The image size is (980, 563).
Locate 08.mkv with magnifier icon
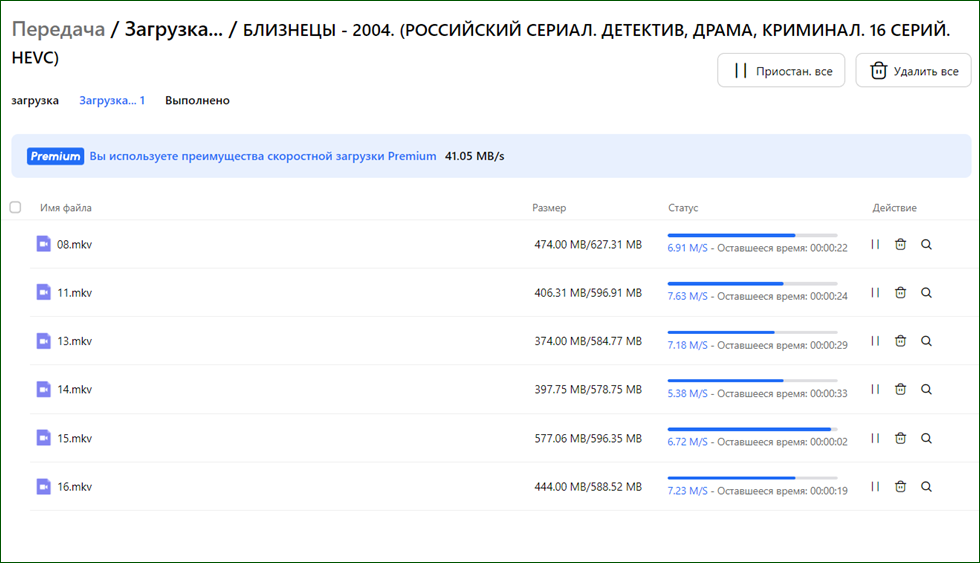coord(926,244)
